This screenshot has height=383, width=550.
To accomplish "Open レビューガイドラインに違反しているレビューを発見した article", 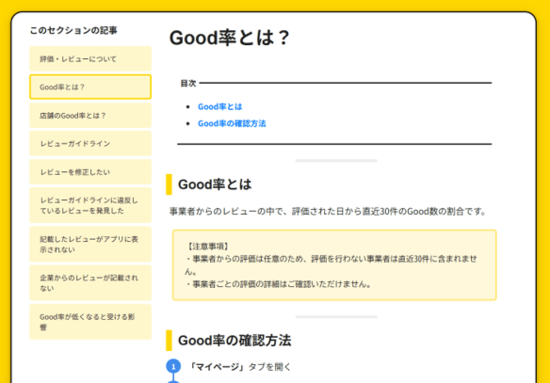I will point(90,205).
